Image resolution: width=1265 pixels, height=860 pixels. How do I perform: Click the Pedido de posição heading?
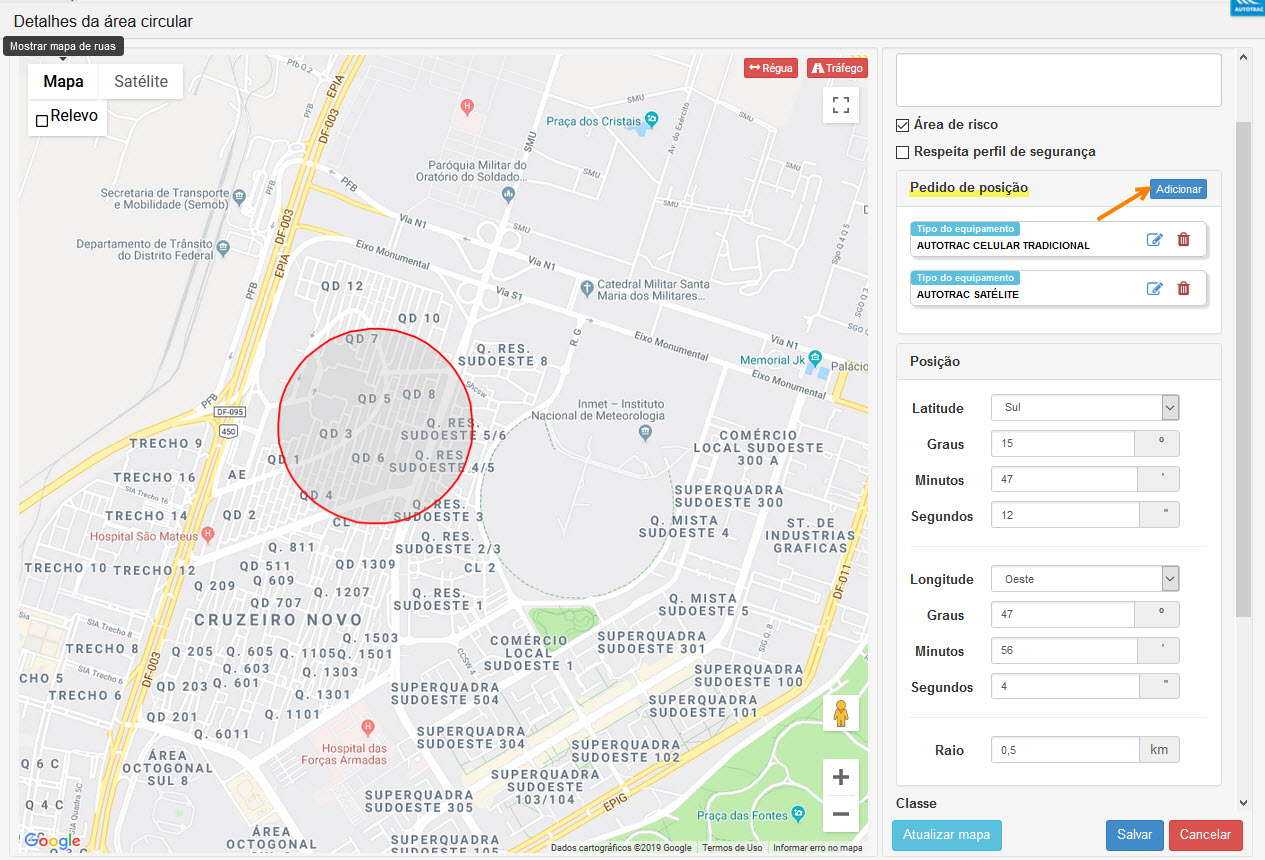[x=968, y=188]
